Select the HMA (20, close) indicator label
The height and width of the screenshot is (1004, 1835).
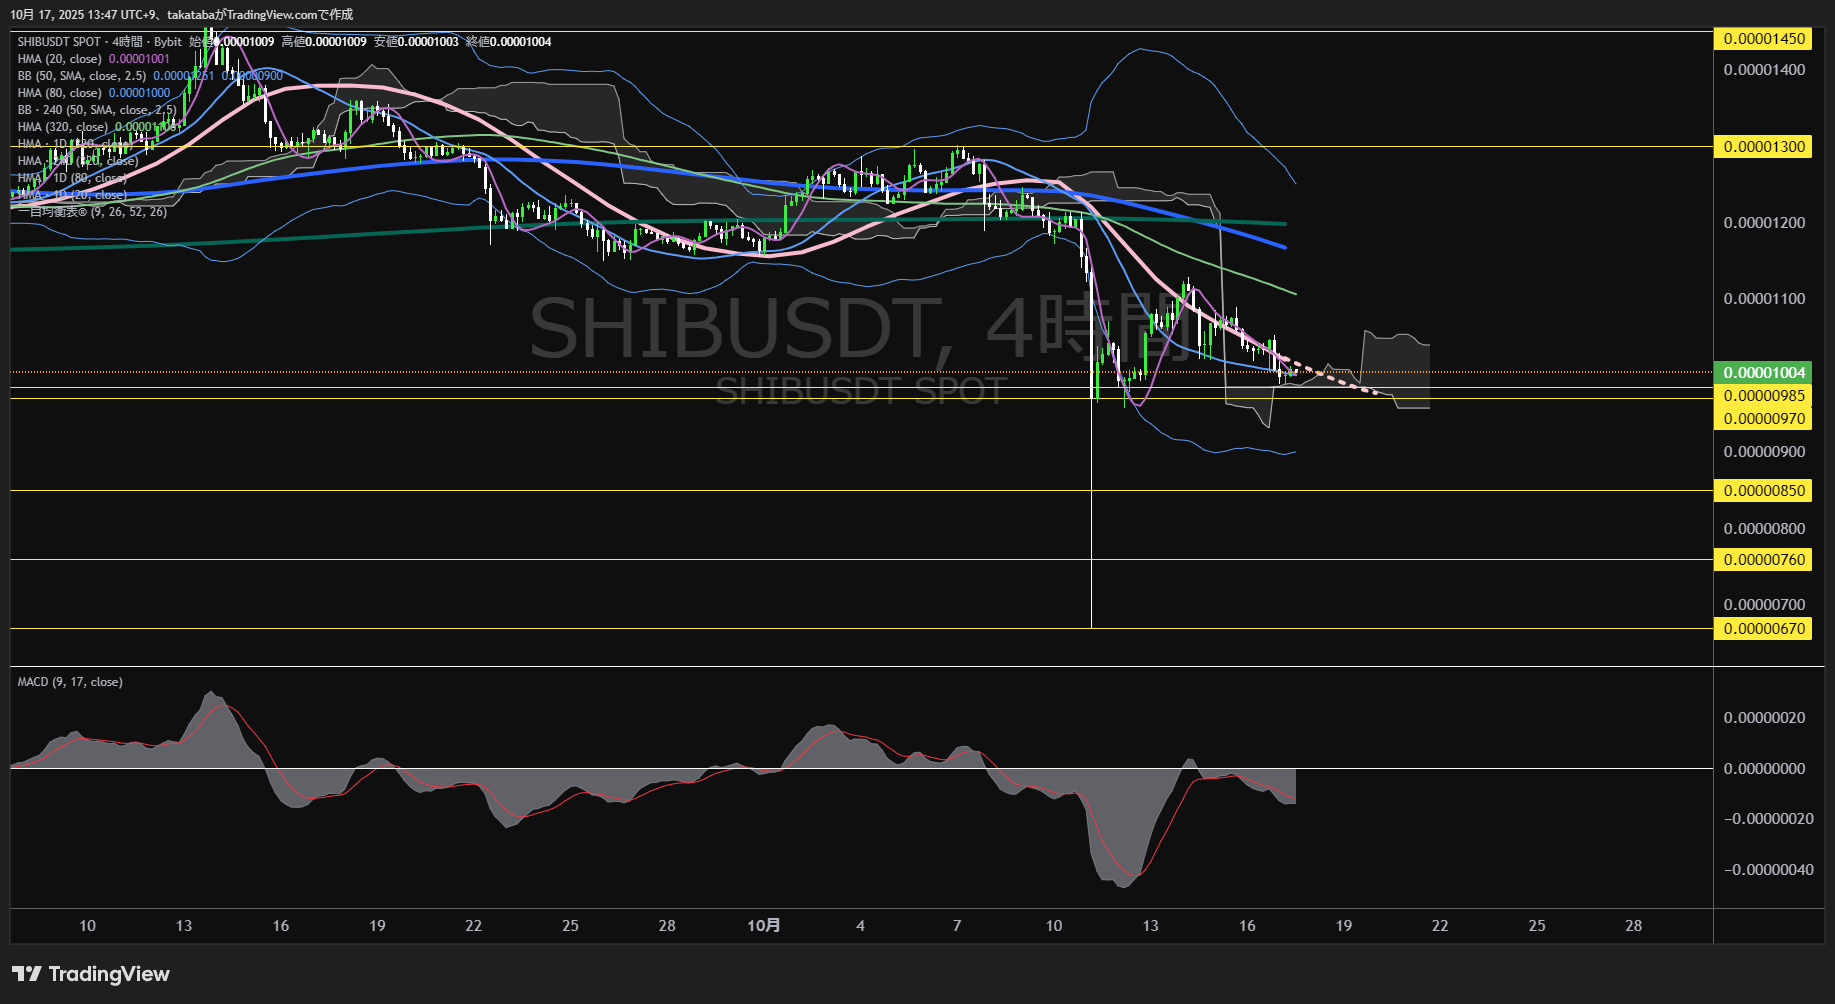click(x=59, y=59)
